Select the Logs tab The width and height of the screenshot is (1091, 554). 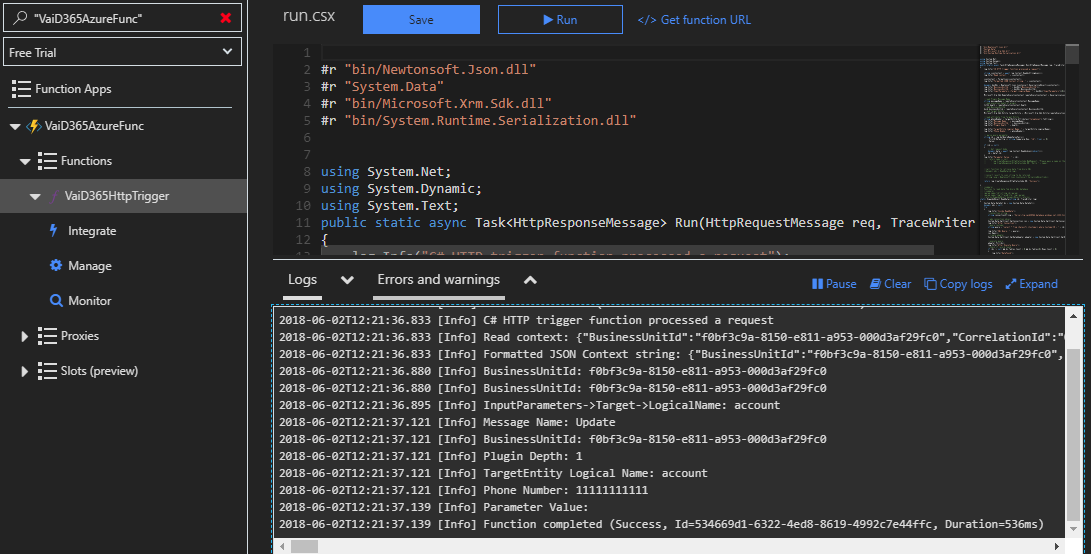pyautogui.click(x=303, y=280)
